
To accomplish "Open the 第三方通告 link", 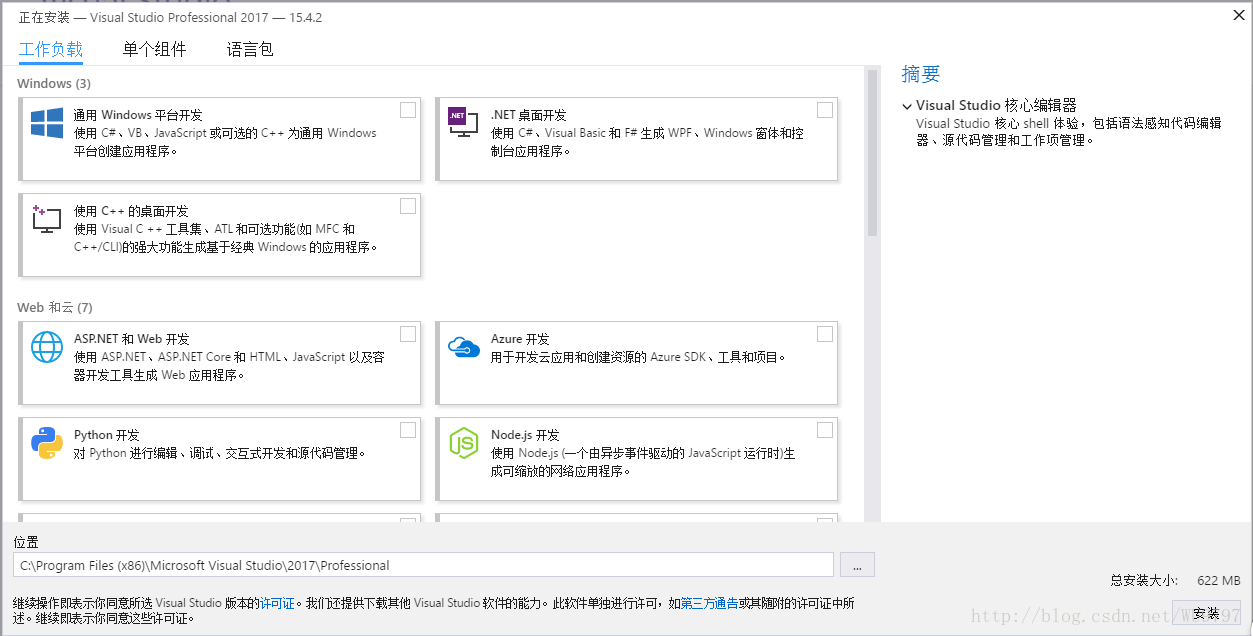I will (x=709, y=603).
